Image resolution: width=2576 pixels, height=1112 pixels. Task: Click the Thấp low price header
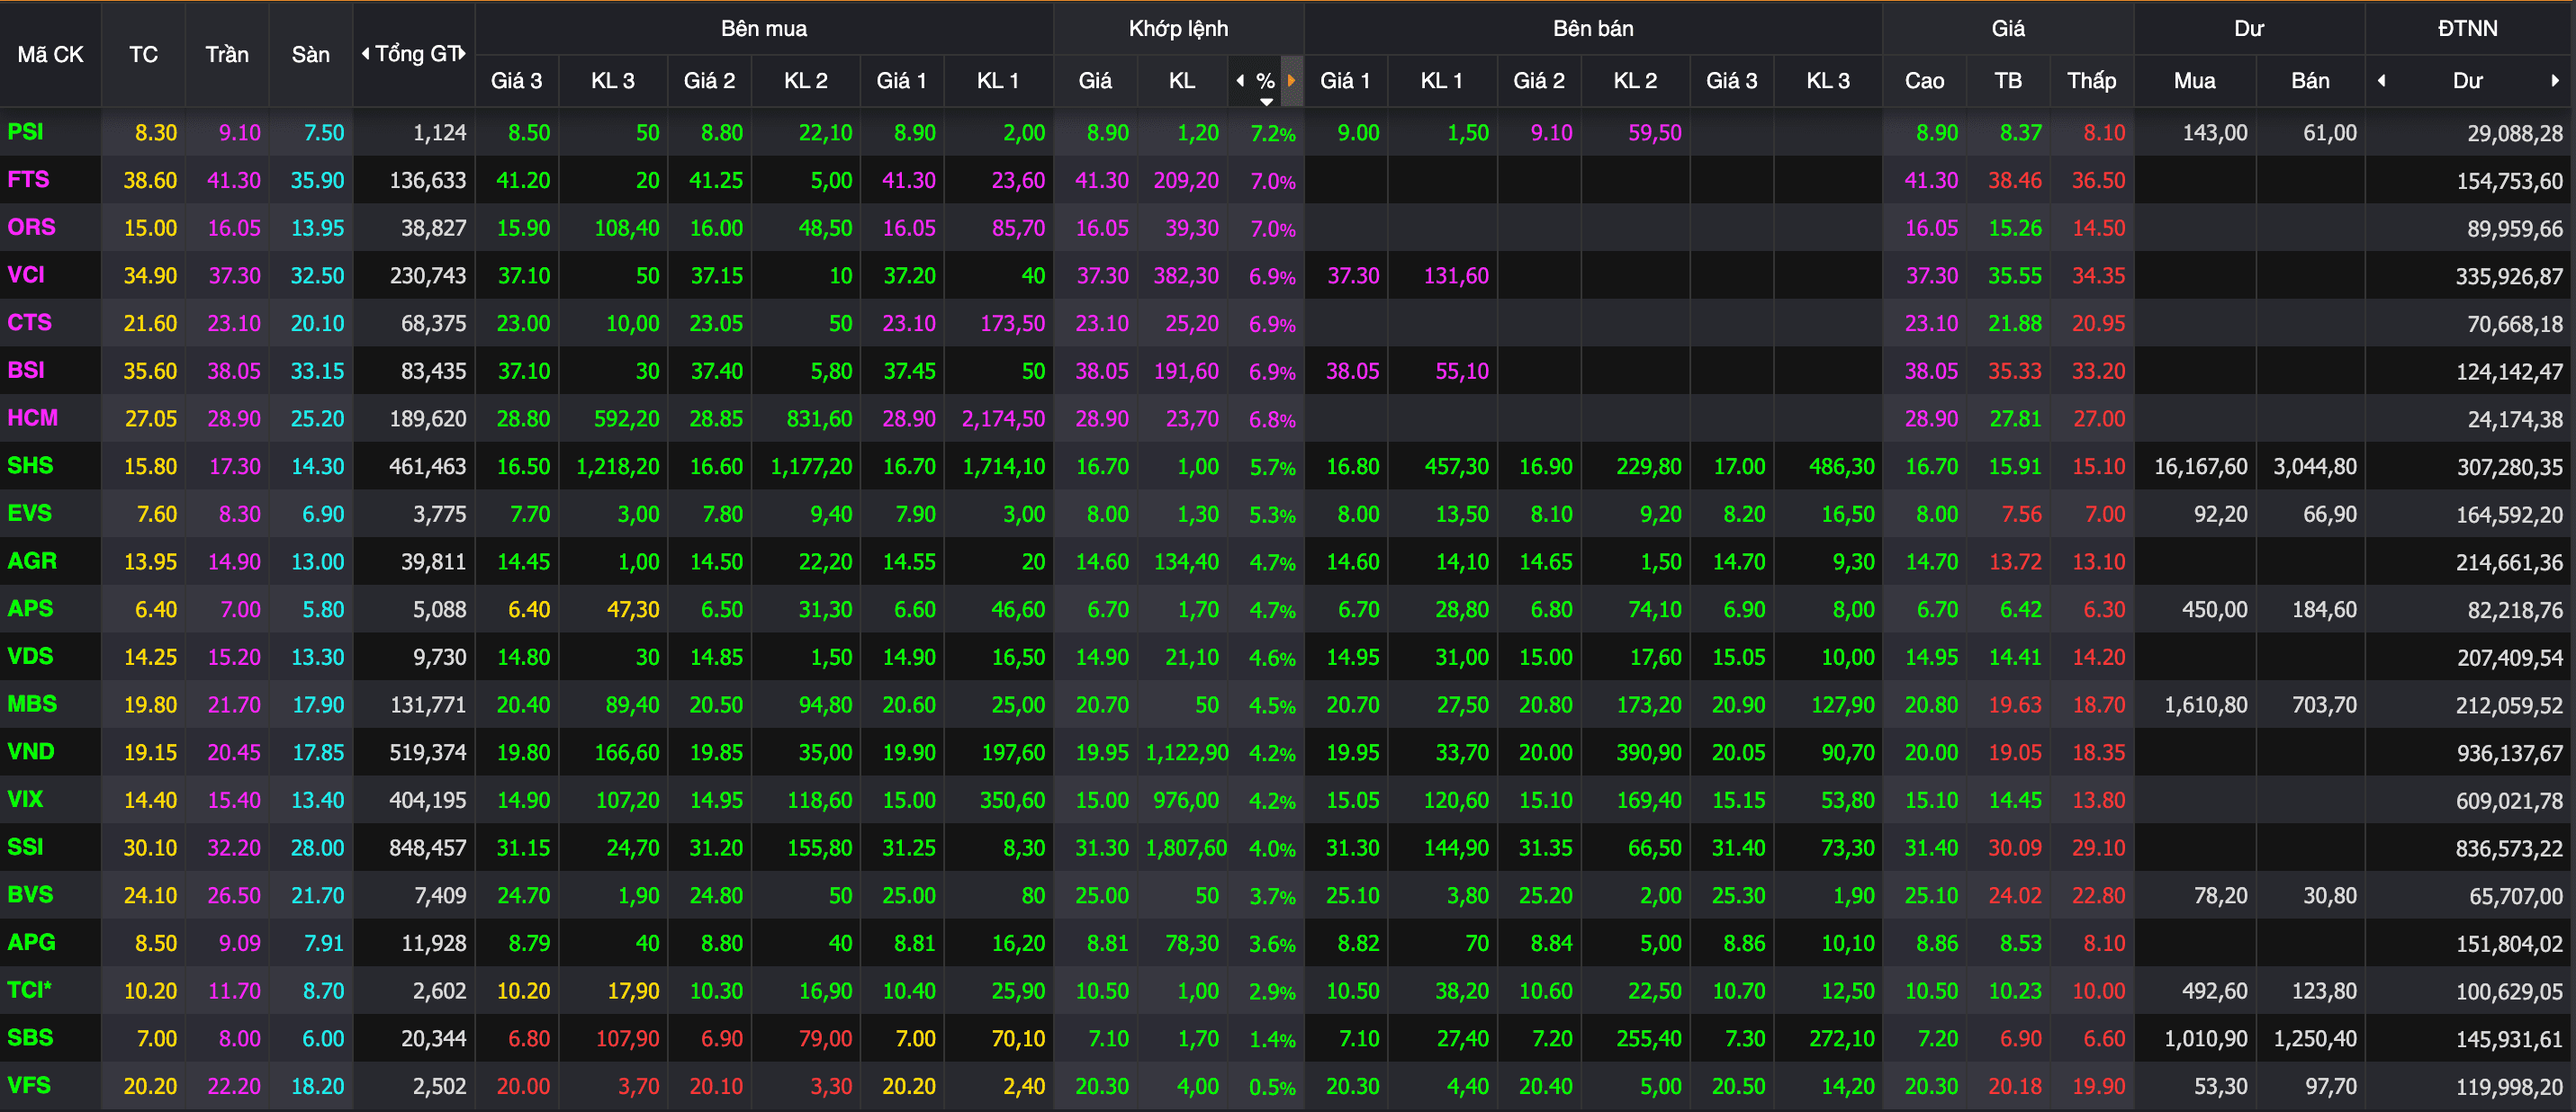tap(2092, 80)
